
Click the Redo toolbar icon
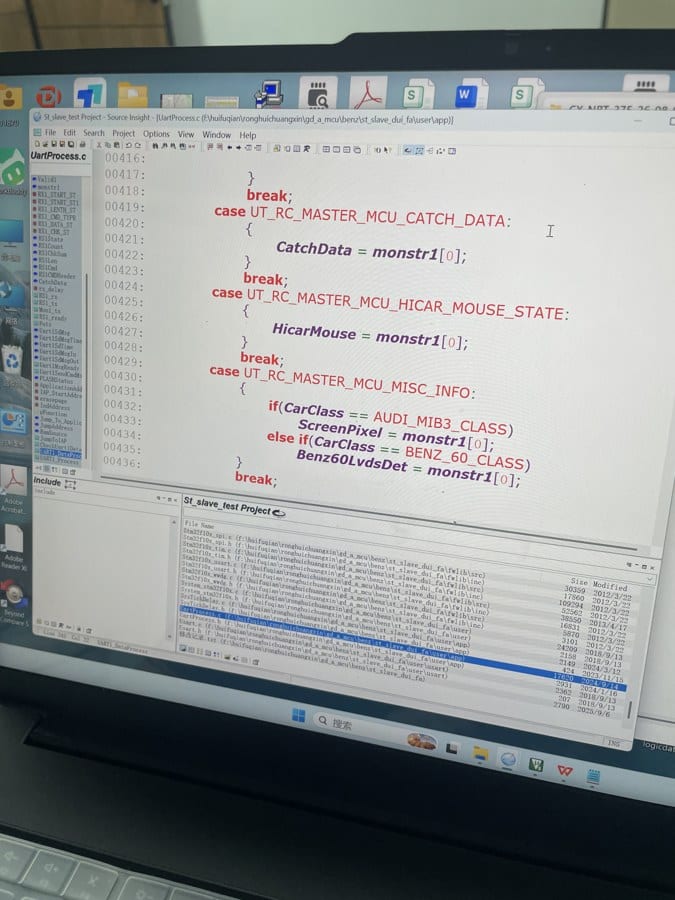(x=138, y=146)
